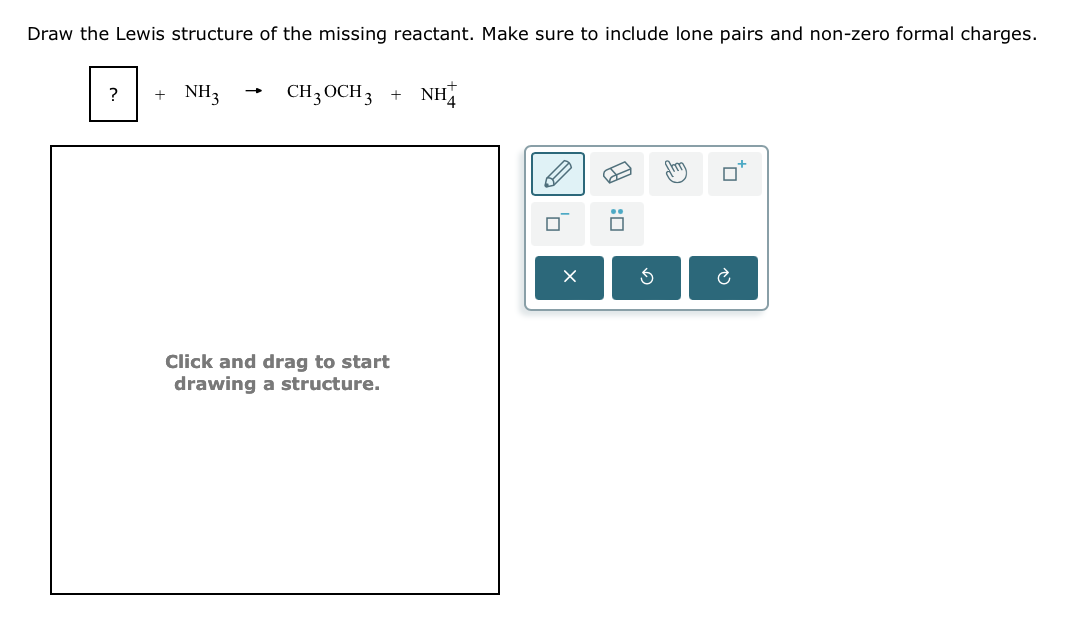
Task: Select the negative charge tool
Action: [x=557, y=223]
